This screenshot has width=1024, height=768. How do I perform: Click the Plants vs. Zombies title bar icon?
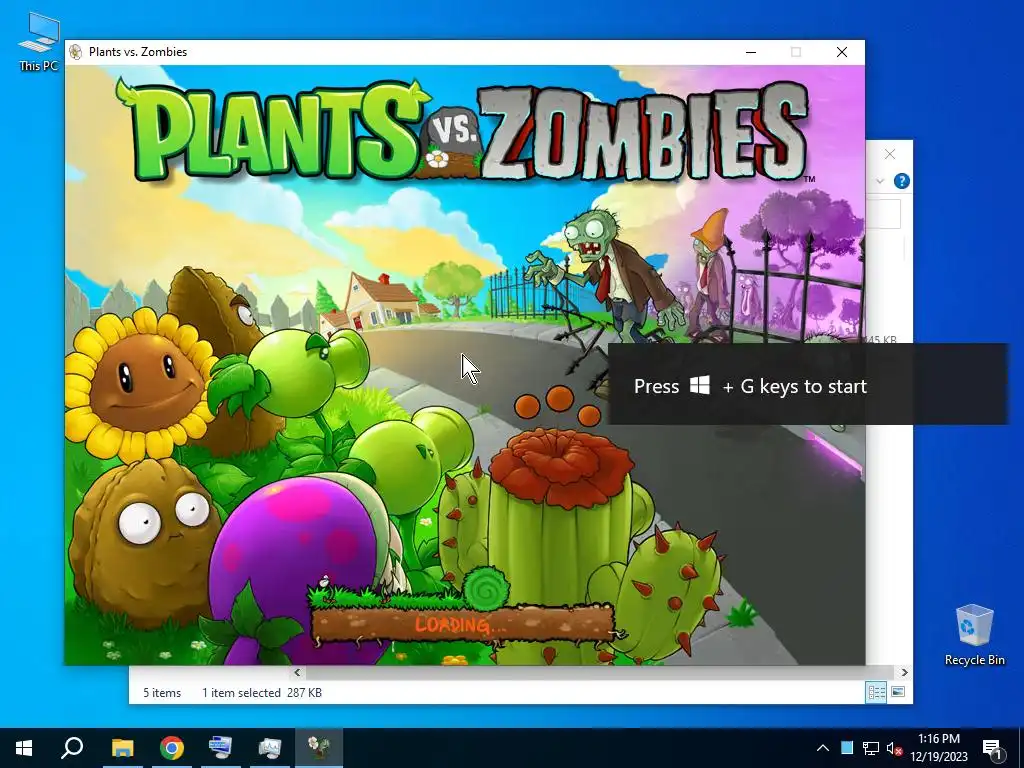tap(76, 52)
